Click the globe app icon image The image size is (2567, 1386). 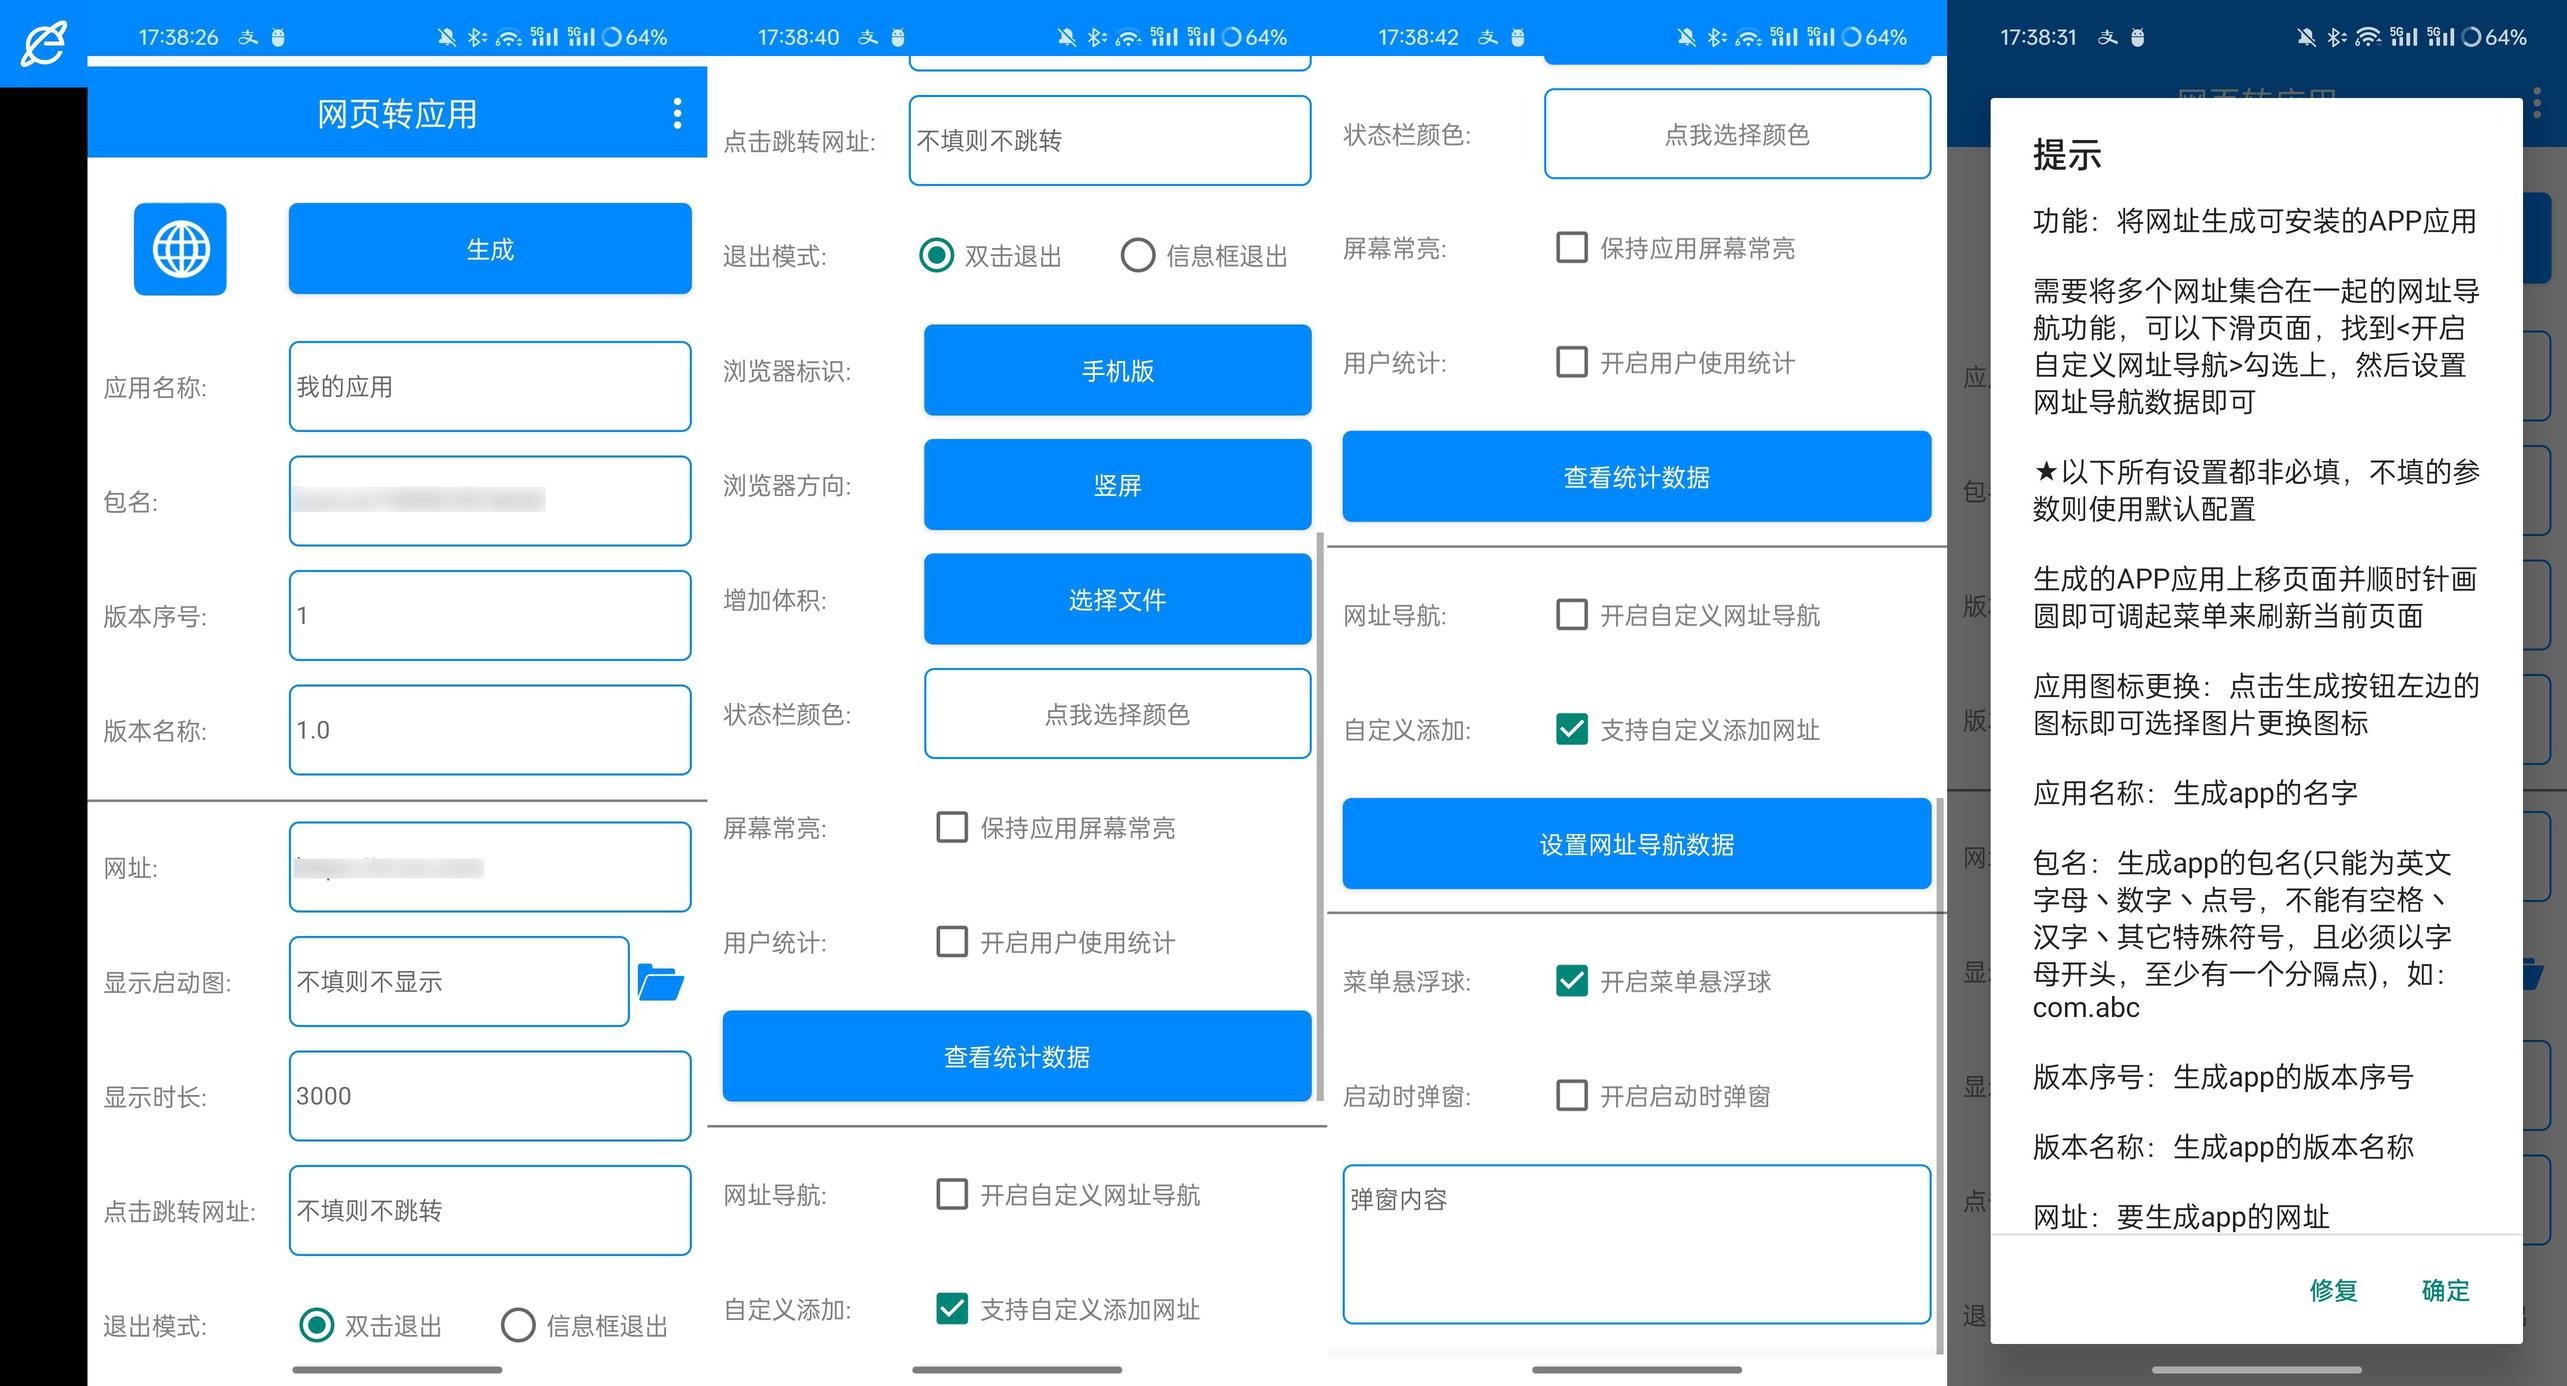[x=180, y=249]
